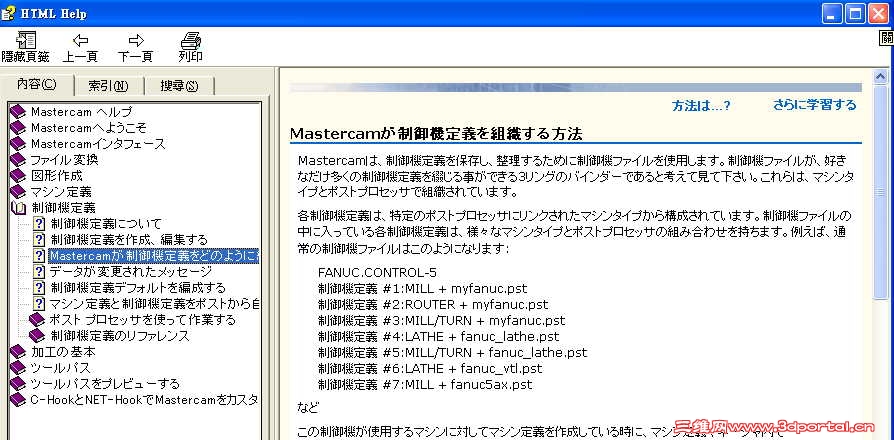Select 制御機定義について topic text
The height and width of the screenshot is (440, 894).
pyautogui.click(x=105, y=223)
